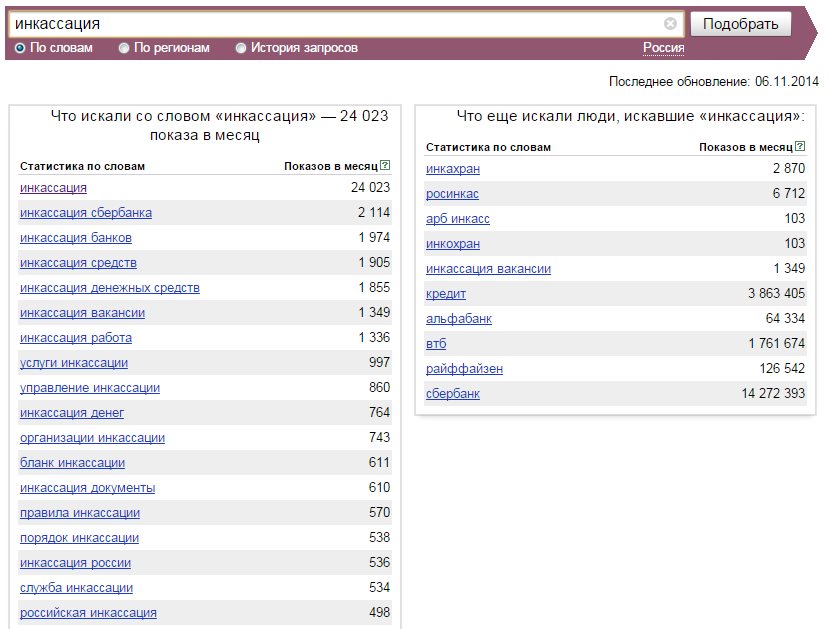Open the бланк инкассации link
830x629 pixels.
pos(73,463)
